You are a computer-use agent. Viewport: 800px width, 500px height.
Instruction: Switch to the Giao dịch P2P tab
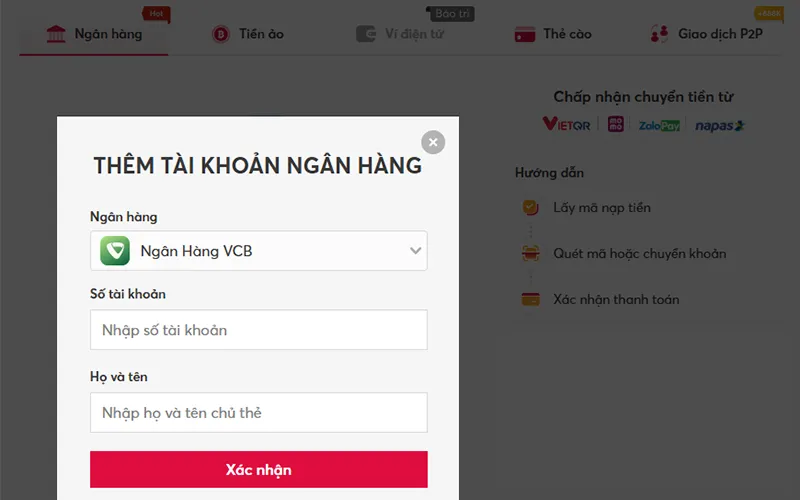[707, 34]
